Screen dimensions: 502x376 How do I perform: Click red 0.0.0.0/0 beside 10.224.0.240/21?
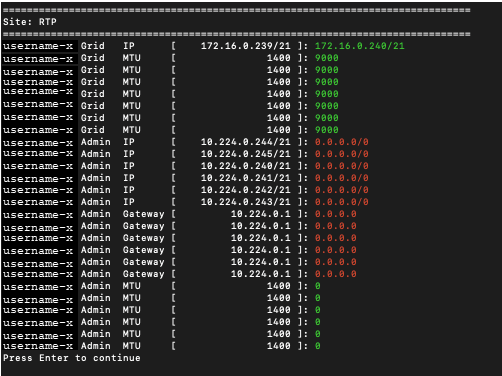point(342,166)
